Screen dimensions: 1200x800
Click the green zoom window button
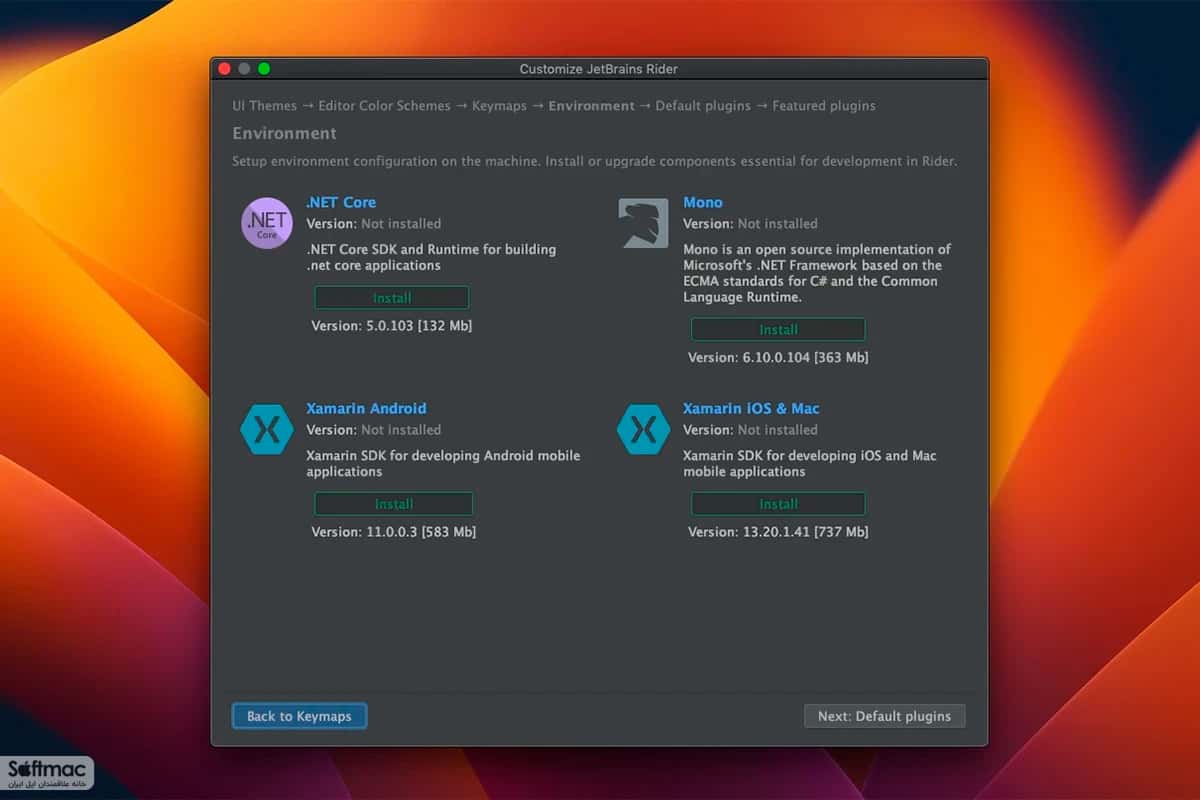click(x=264, y=69)
